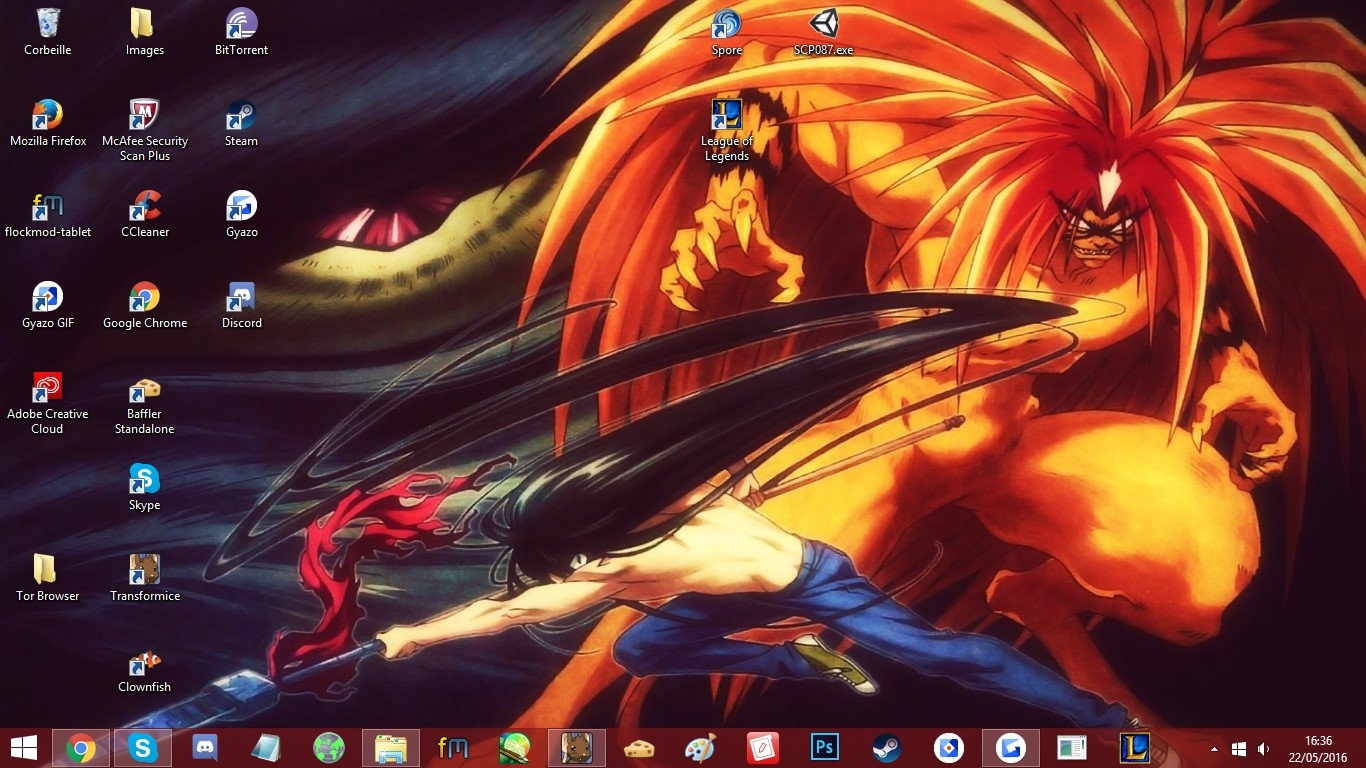This screenshot has width=1366, height=768.
Task: Show hidden system tray icons arrow
Action: pos(1215,749)
